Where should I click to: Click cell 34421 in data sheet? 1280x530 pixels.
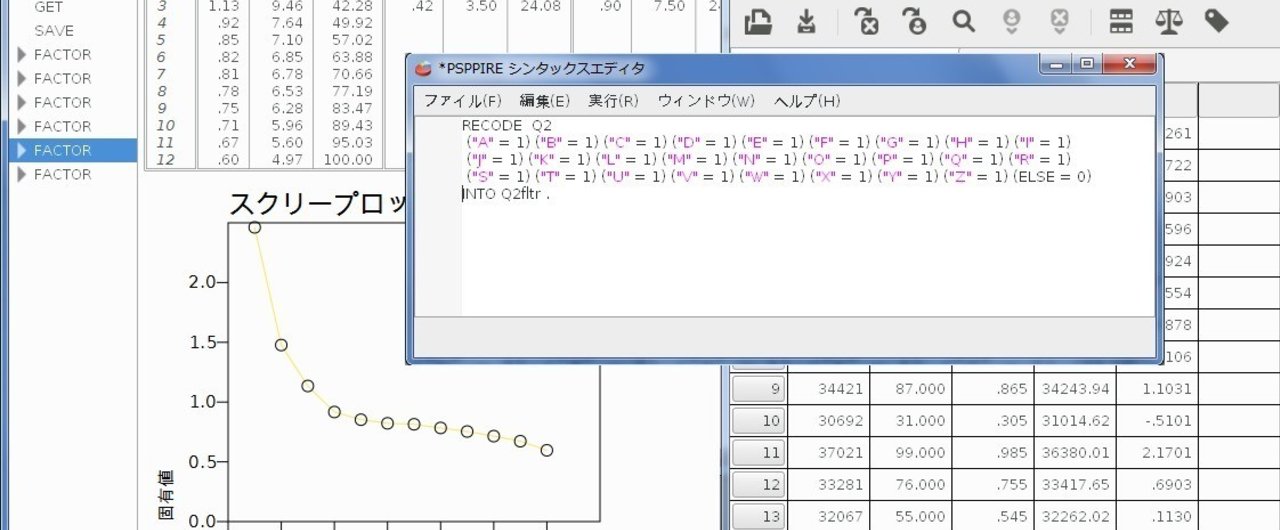[x=828, y=388]
